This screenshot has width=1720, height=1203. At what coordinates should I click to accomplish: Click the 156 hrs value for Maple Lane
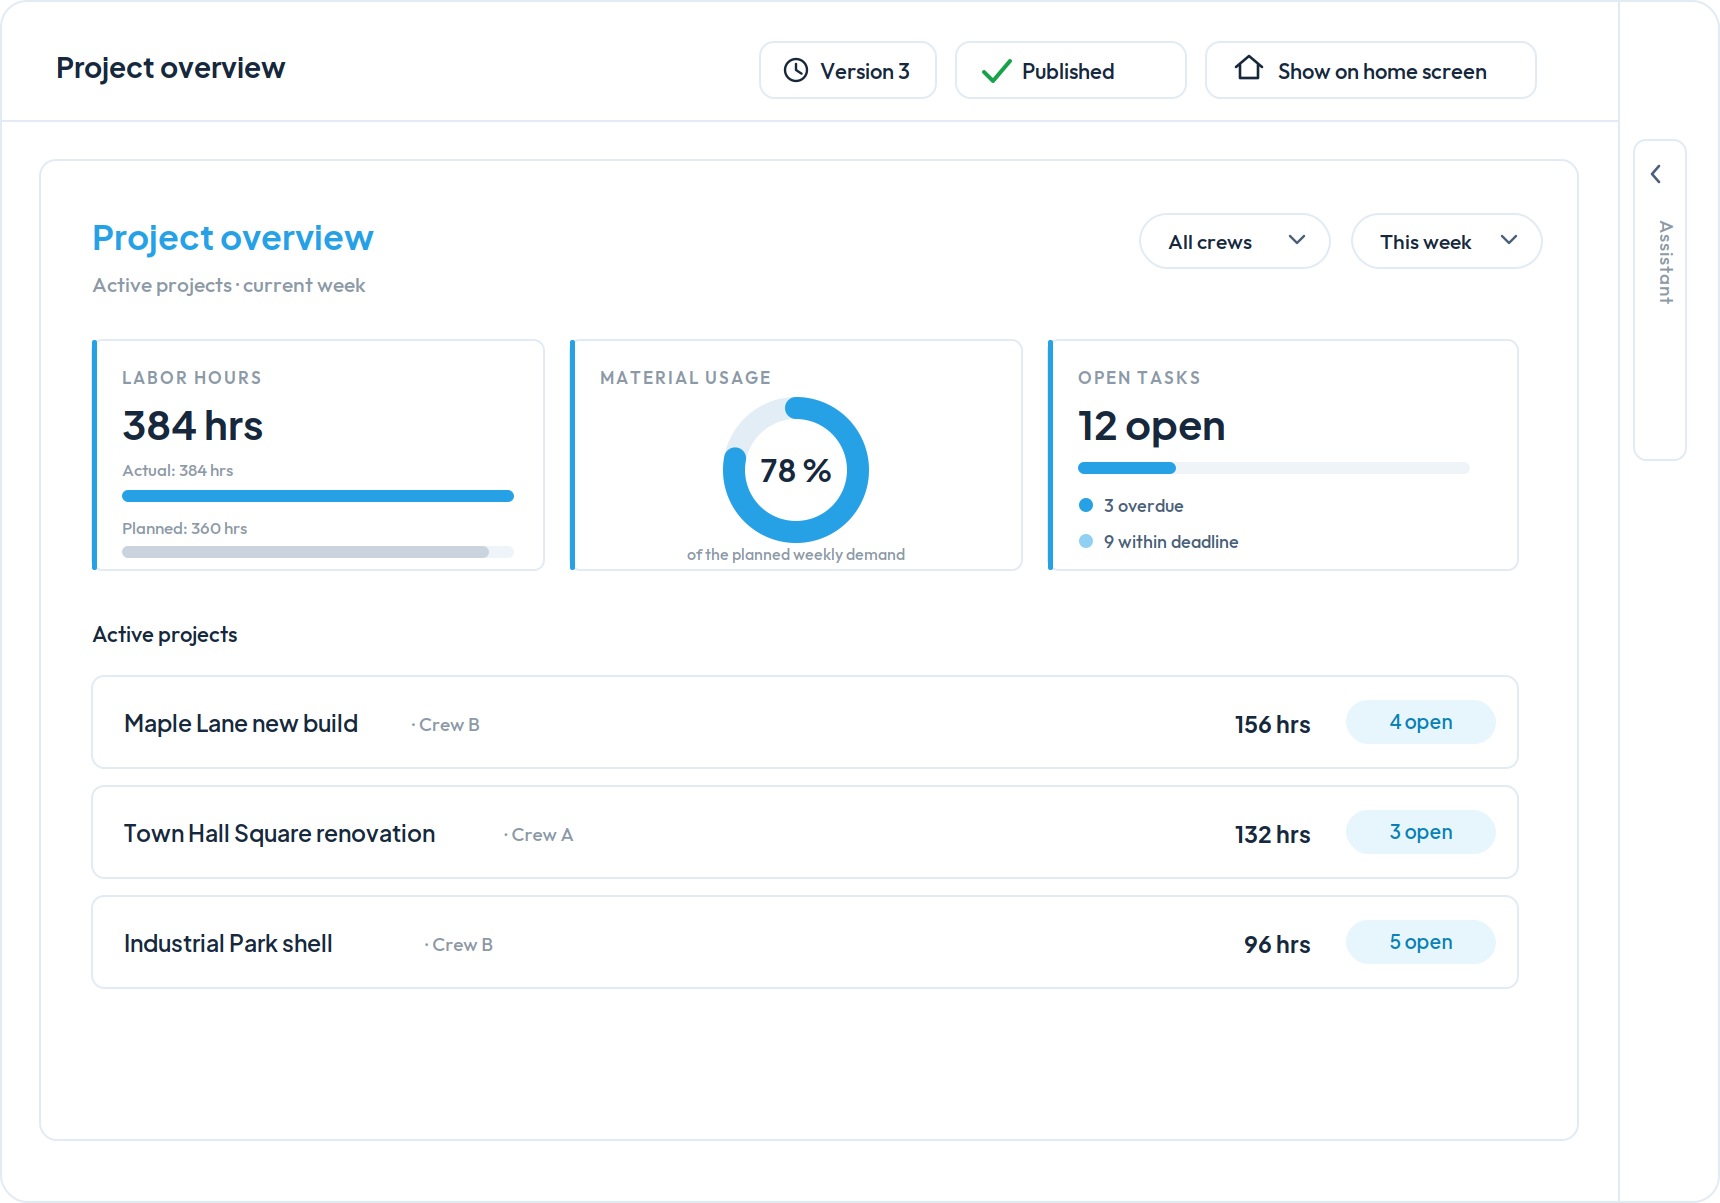tap(1272, 724)
